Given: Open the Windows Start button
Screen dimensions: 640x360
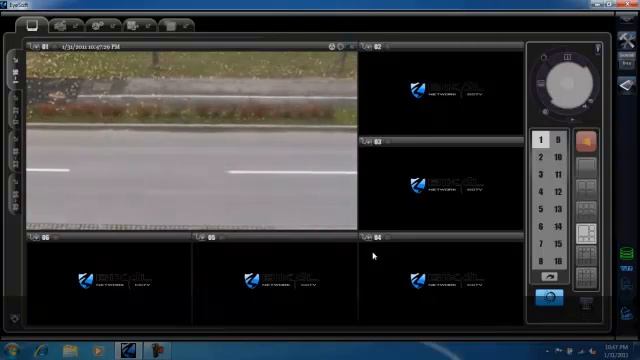Looking at the screenshot, I should tap(12, 351).
